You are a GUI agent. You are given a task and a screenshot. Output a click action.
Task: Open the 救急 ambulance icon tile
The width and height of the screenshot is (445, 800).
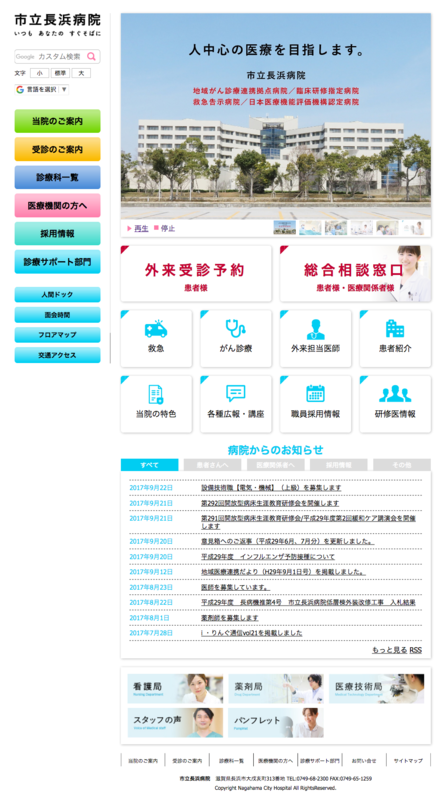(x=156, y=329)
